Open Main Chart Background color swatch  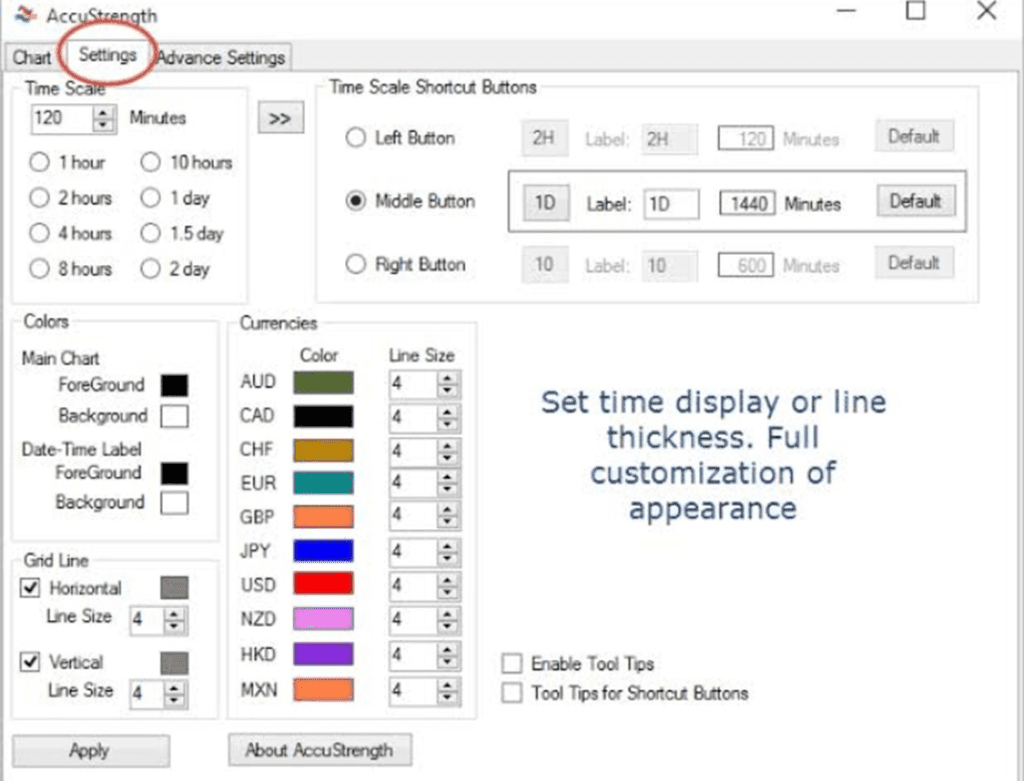point(174,416)
